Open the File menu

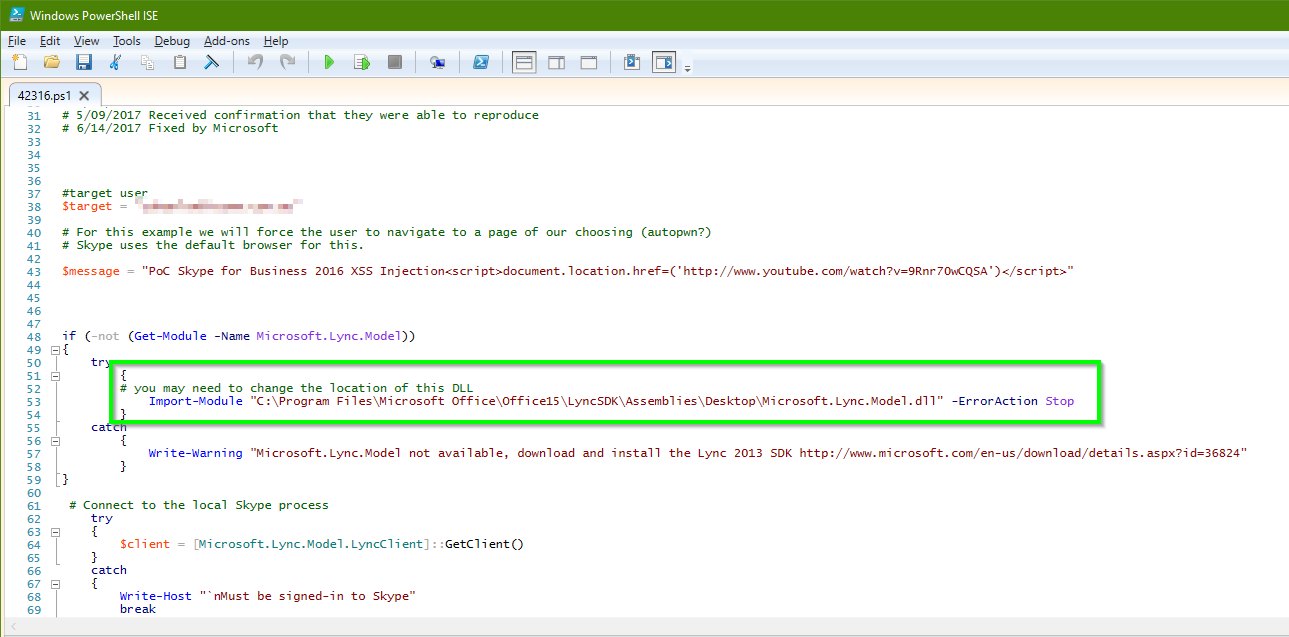(x=17, y=41)
